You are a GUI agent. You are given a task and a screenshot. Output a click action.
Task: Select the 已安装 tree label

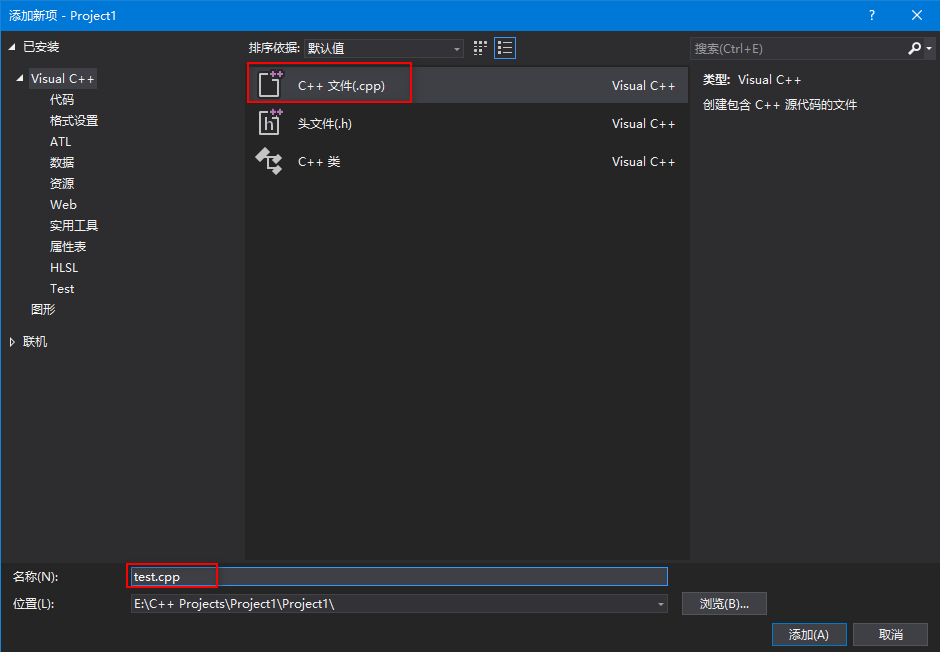[41, 47]
